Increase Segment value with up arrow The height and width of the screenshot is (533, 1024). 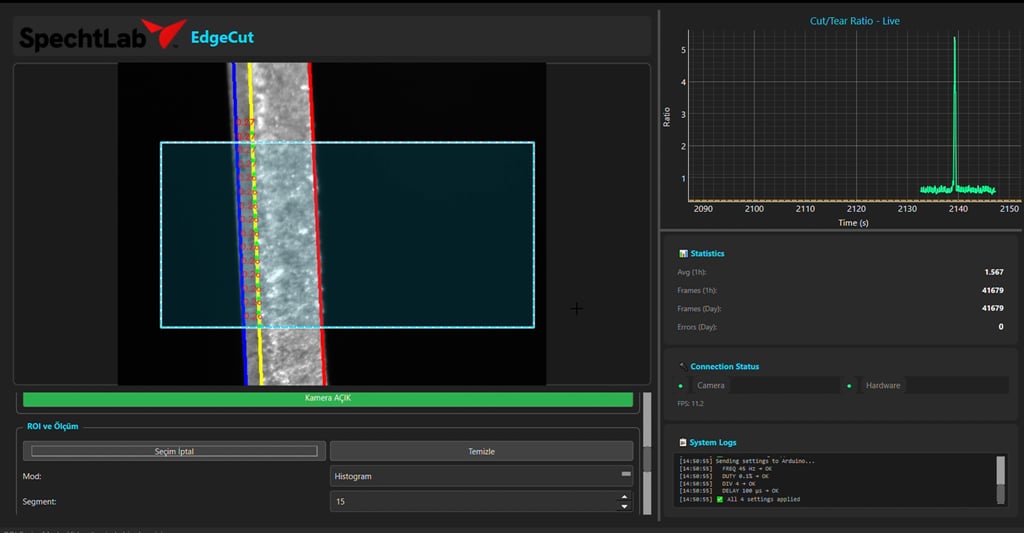click(625, 496)
